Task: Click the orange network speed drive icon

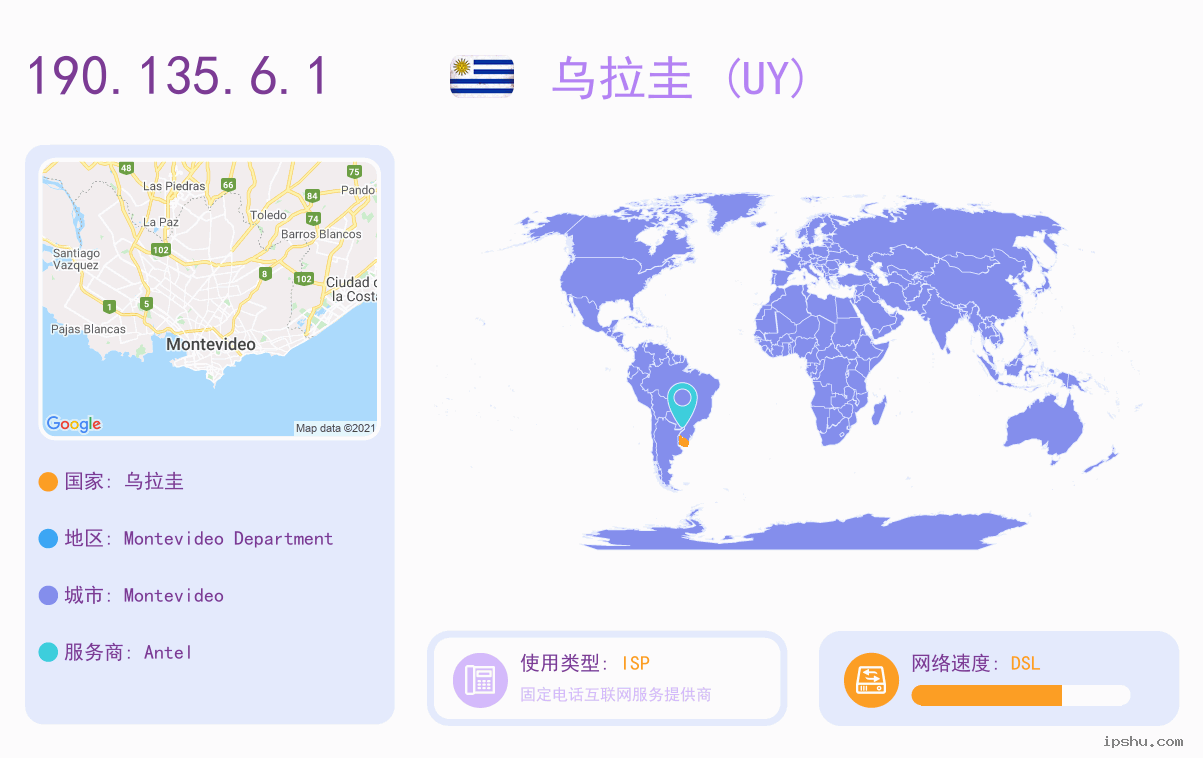Action: (871, 680)
